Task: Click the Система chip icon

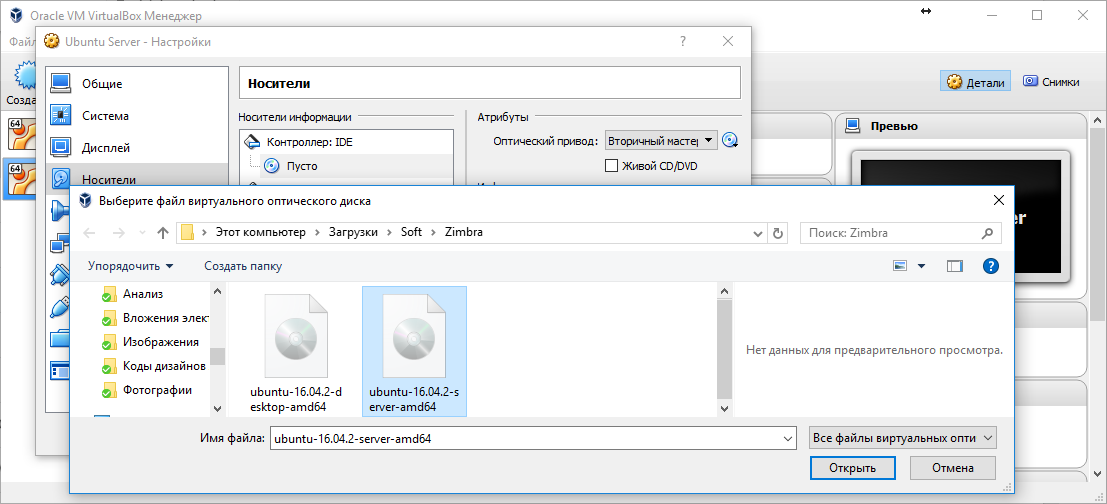Action: pos(61,116)
